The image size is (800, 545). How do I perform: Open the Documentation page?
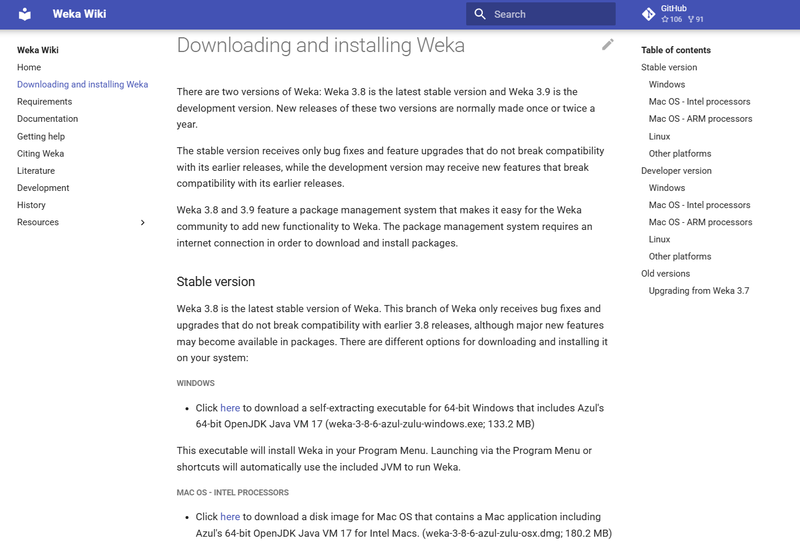[x=47, y=119]
